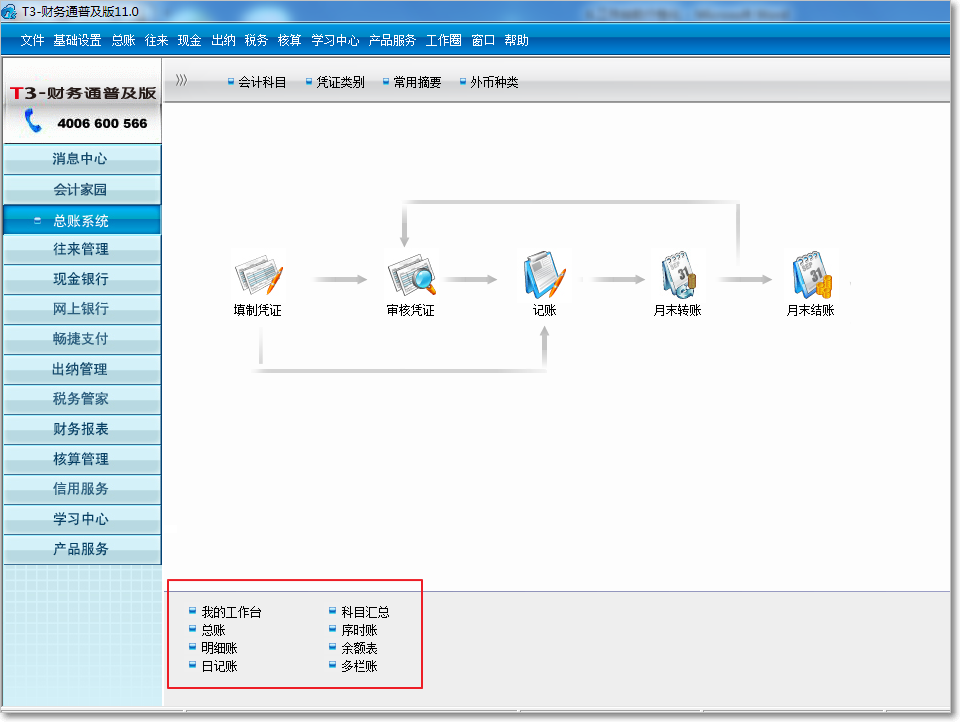960x722 pixels.
Task: Click the T3 application icon in title bar
Action: coord(11,12)
